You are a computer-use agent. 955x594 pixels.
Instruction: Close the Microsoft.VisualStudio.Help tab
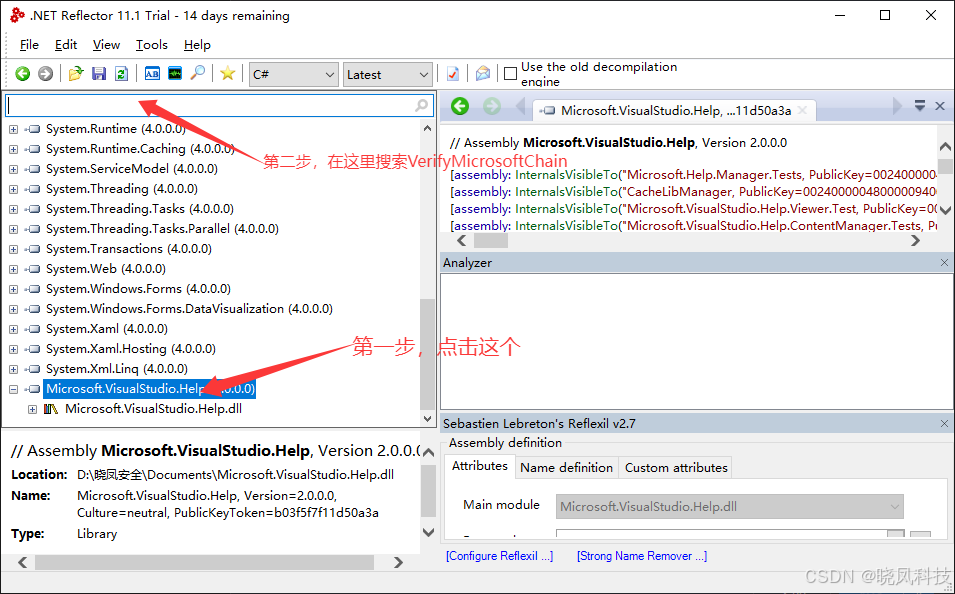(803, 110)
